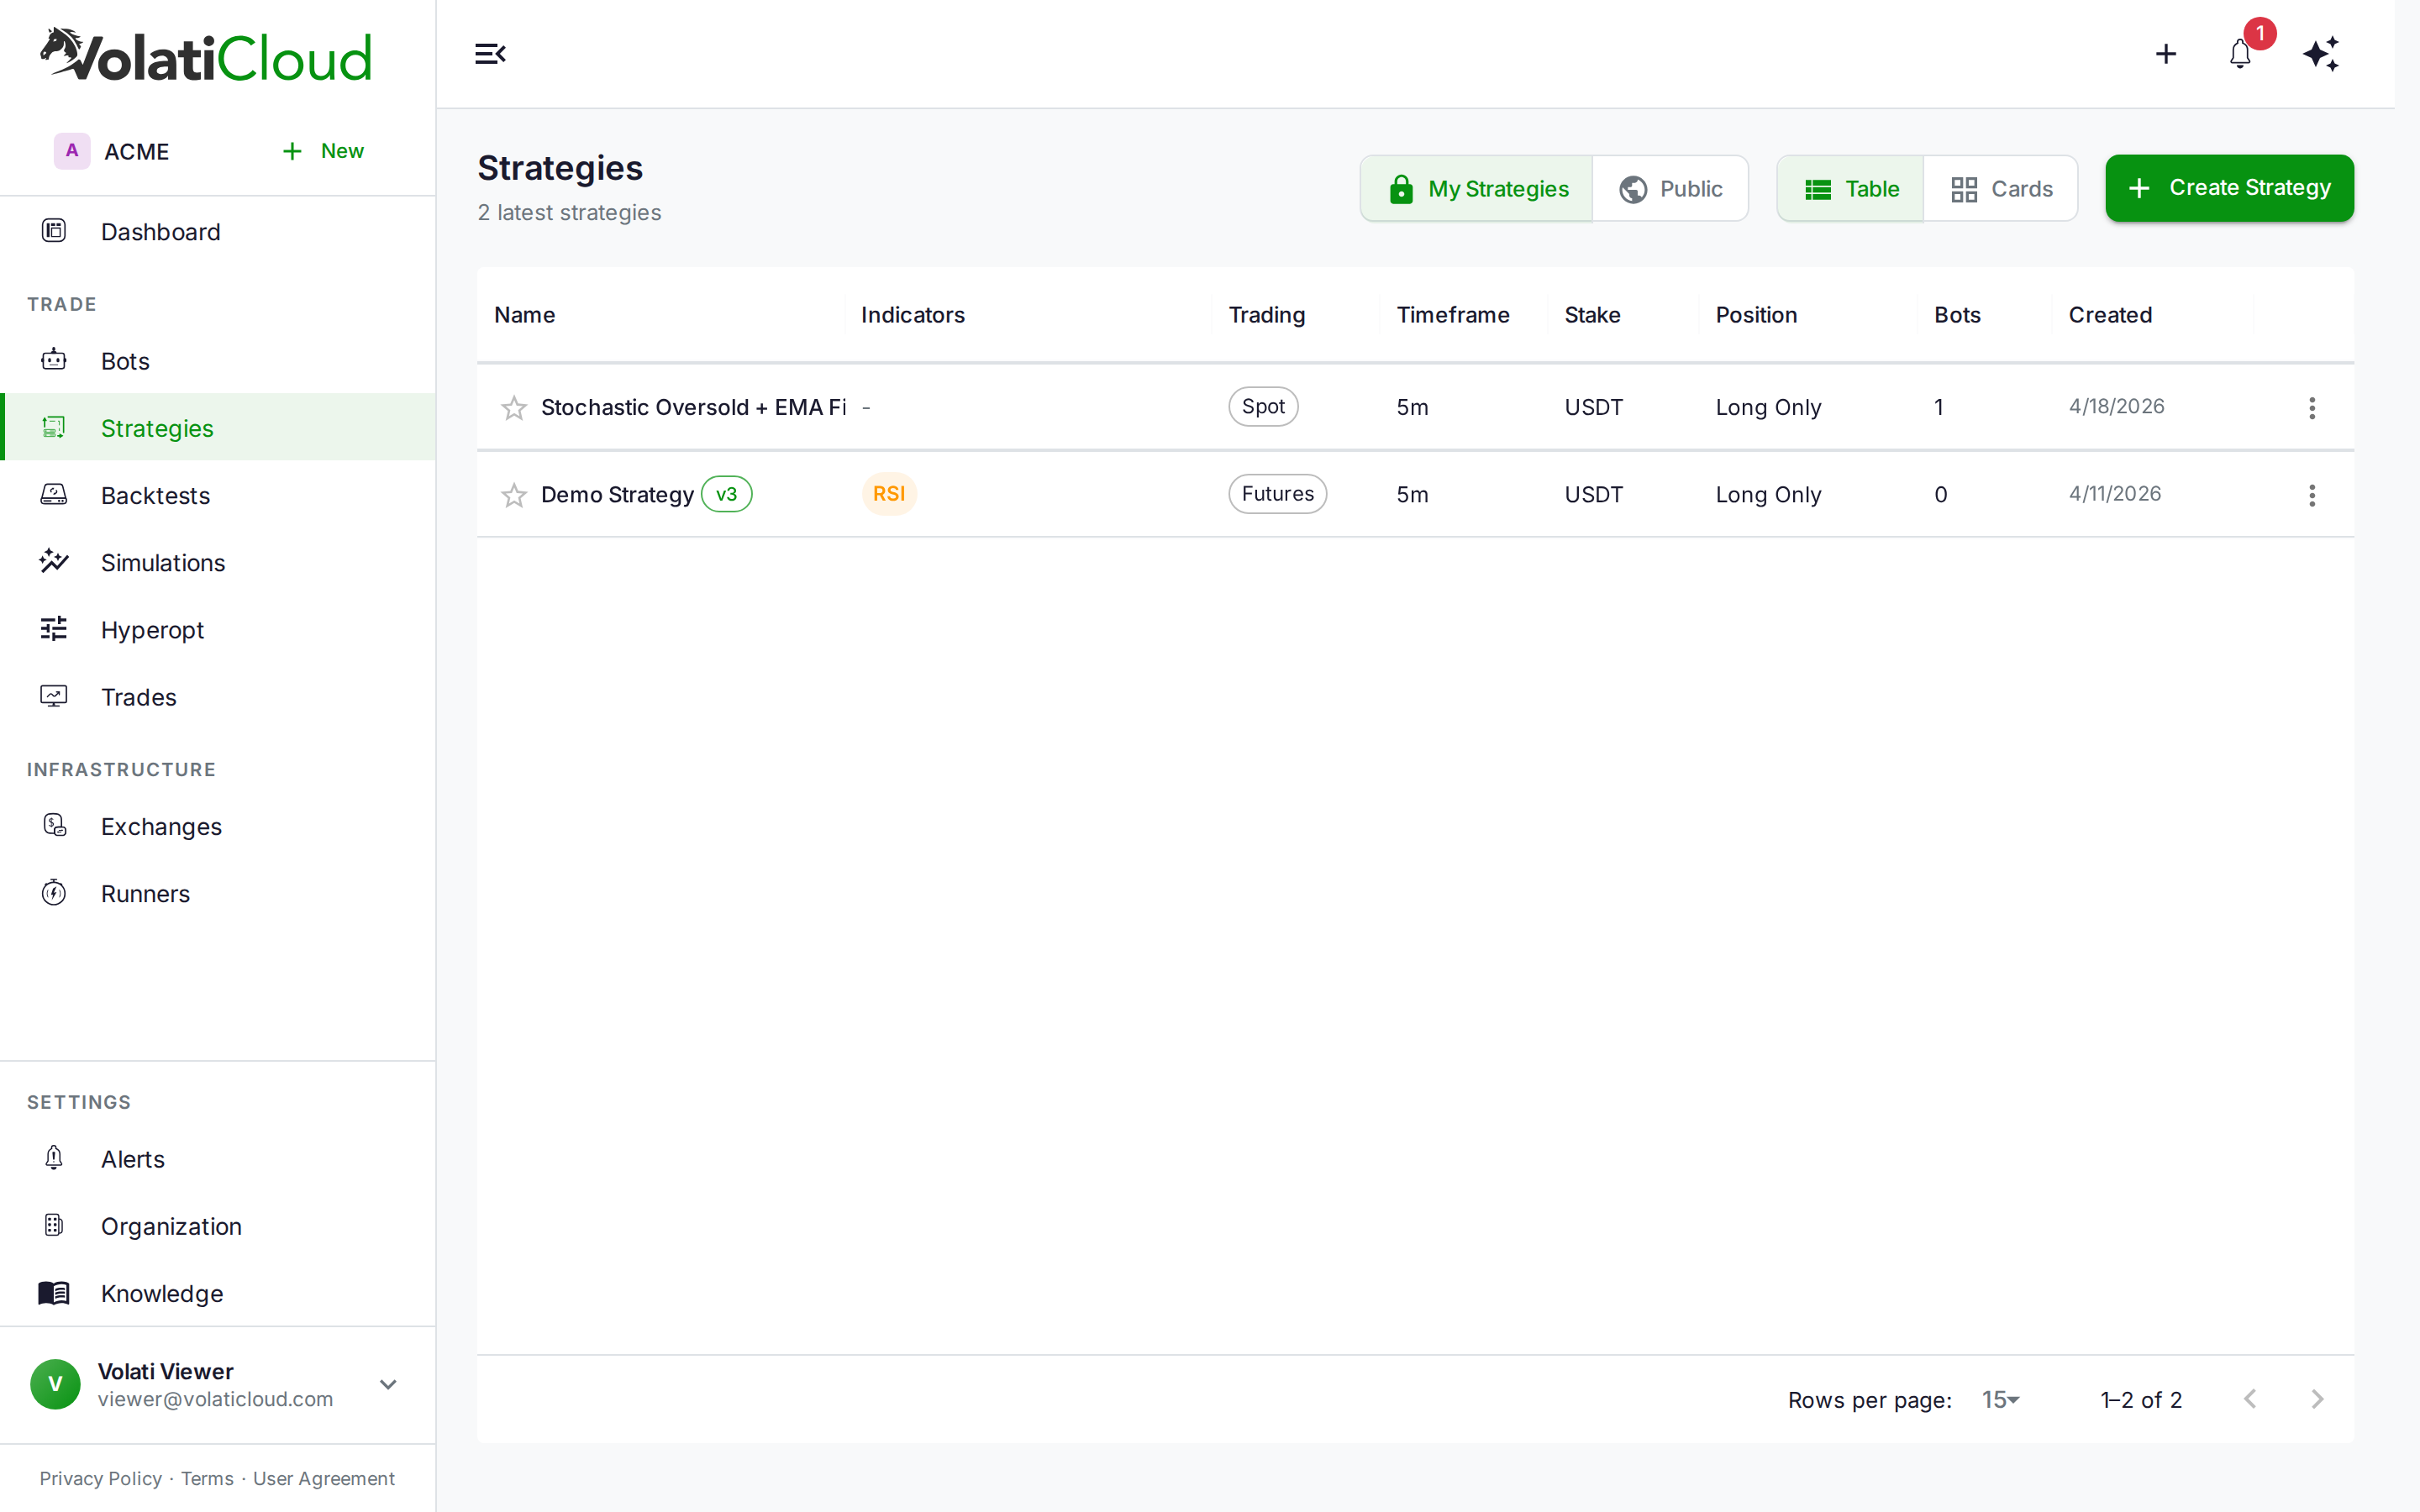Viewport: 2420px width, 1512px height.
Task: Open Backtests page
Action: (218, 495)
